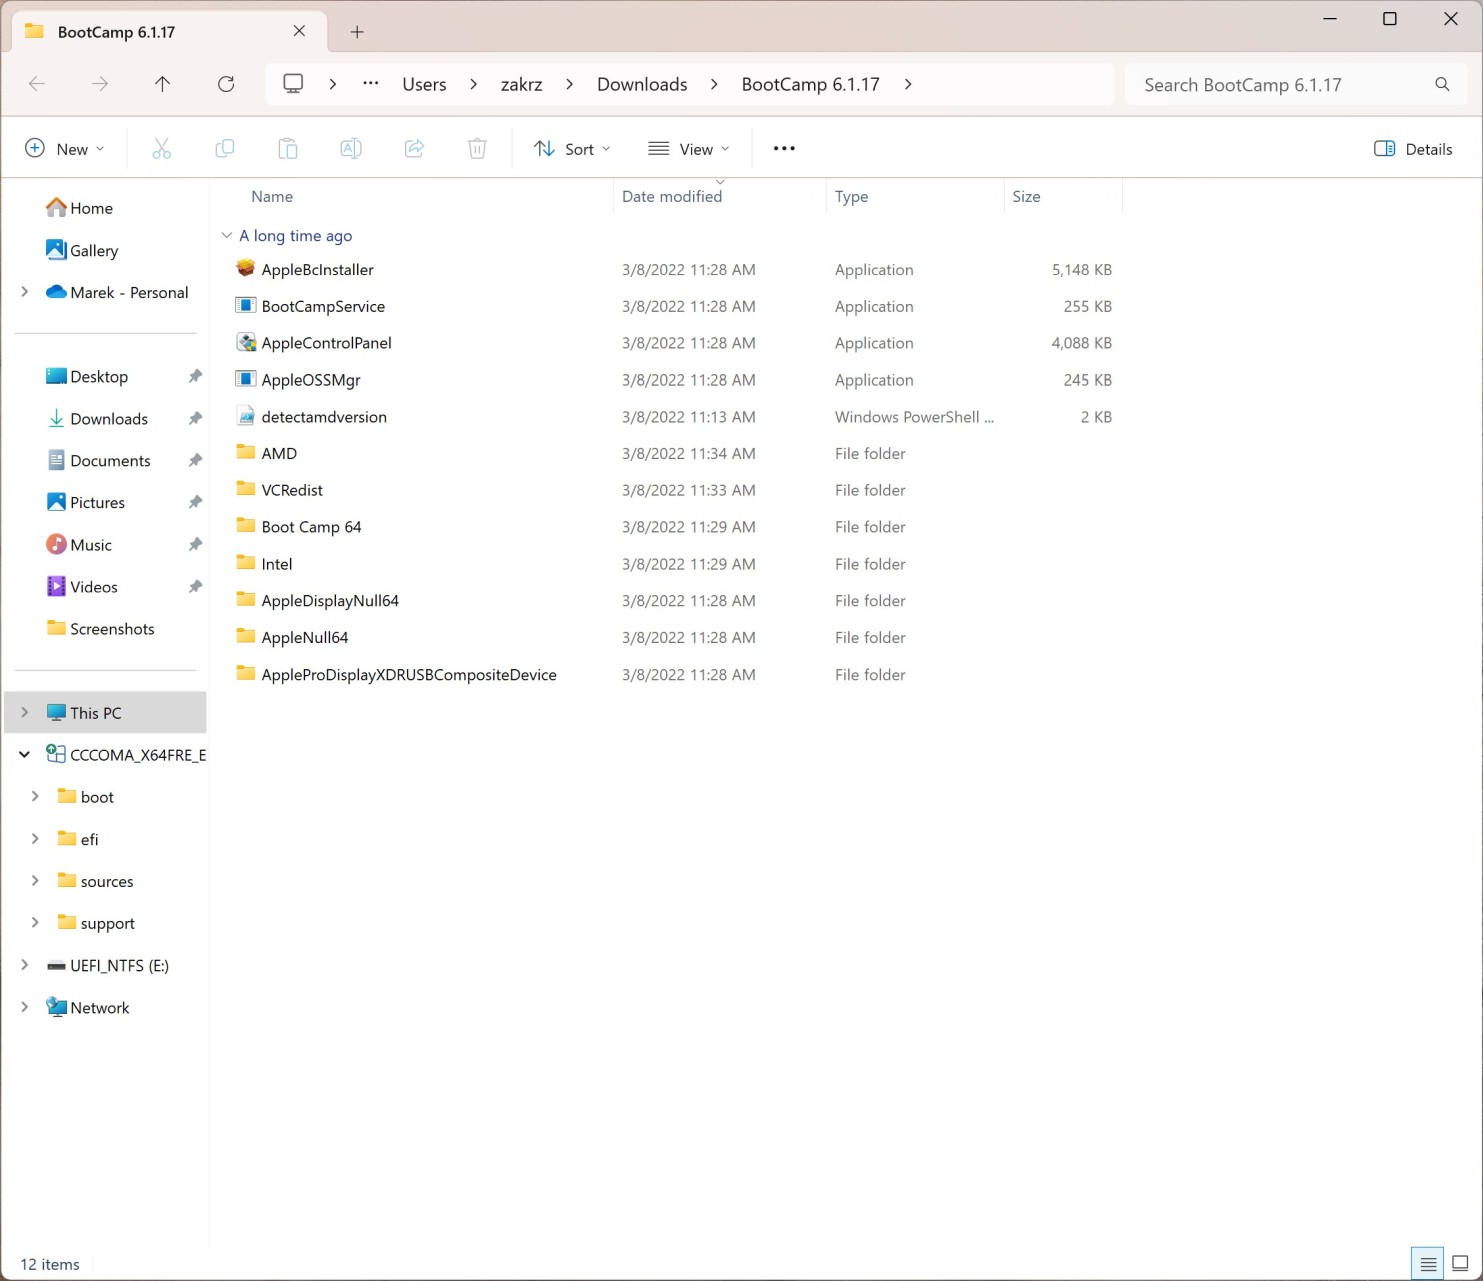Expand the Network tree node

tap(25, 1006)
